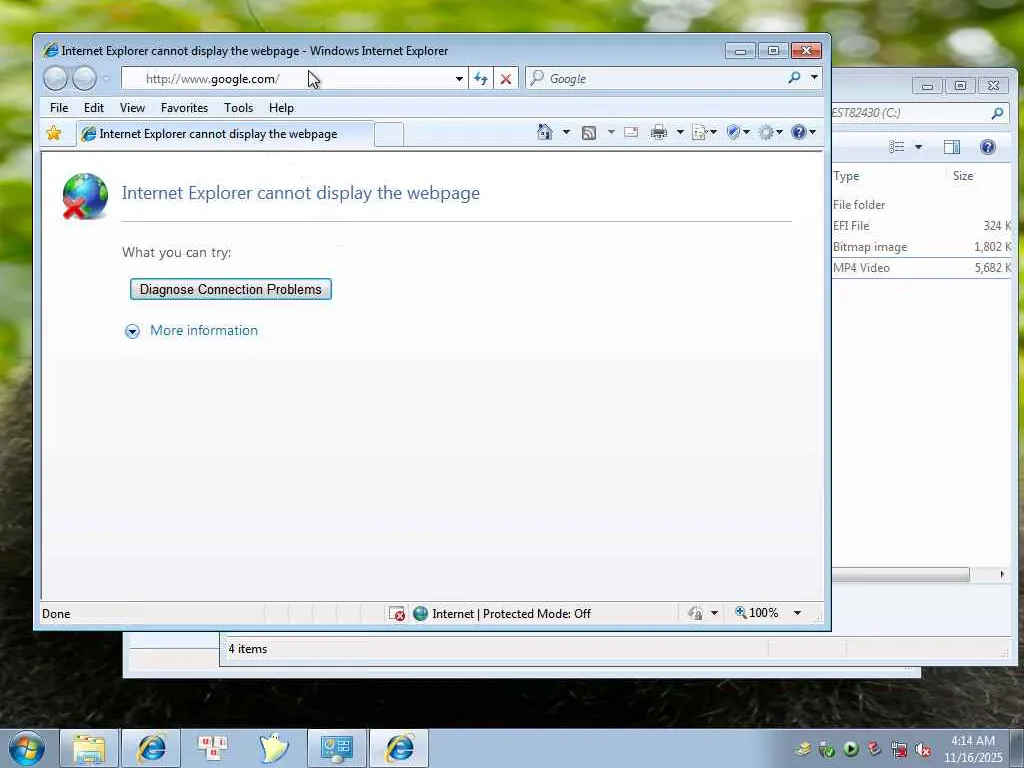This screenshot has height=768, width=1024.
Task: Open the zoom level dropdown arrow
Action: [x=797, y=613]
